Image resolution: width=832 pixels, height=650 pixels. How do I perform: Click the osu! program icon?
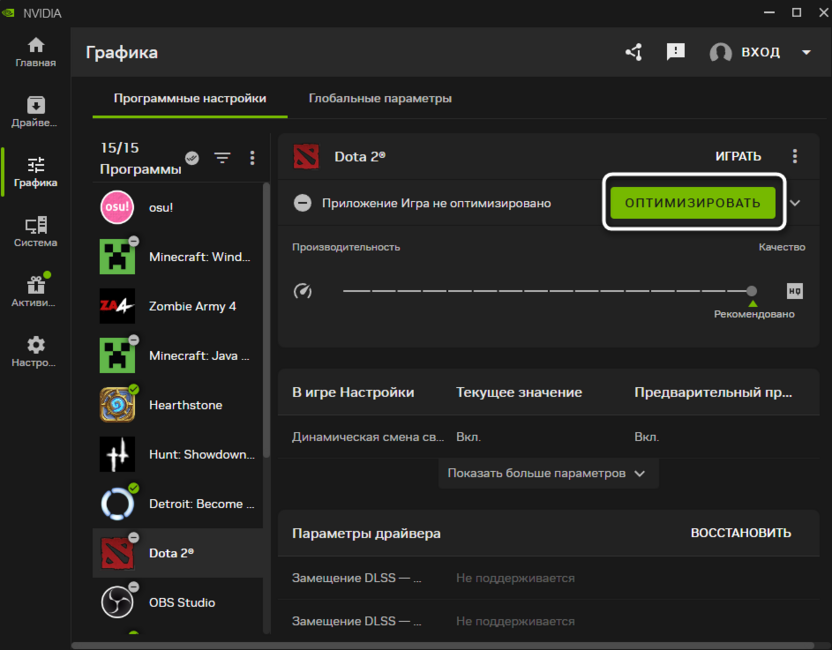[117, 207]
